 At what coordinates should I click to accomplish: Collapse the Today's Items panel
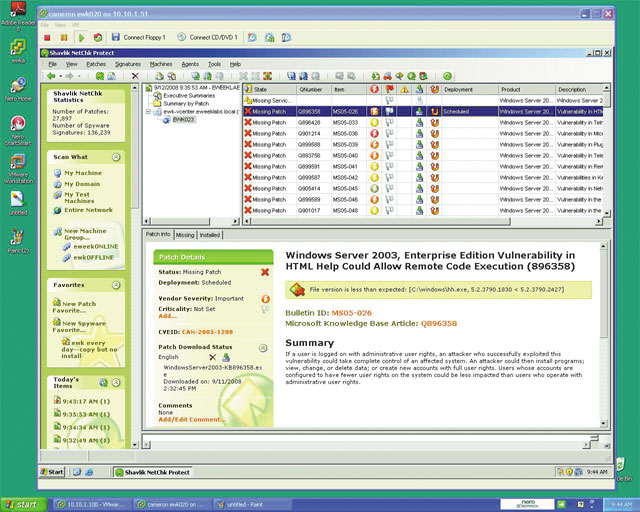point(116,383)
